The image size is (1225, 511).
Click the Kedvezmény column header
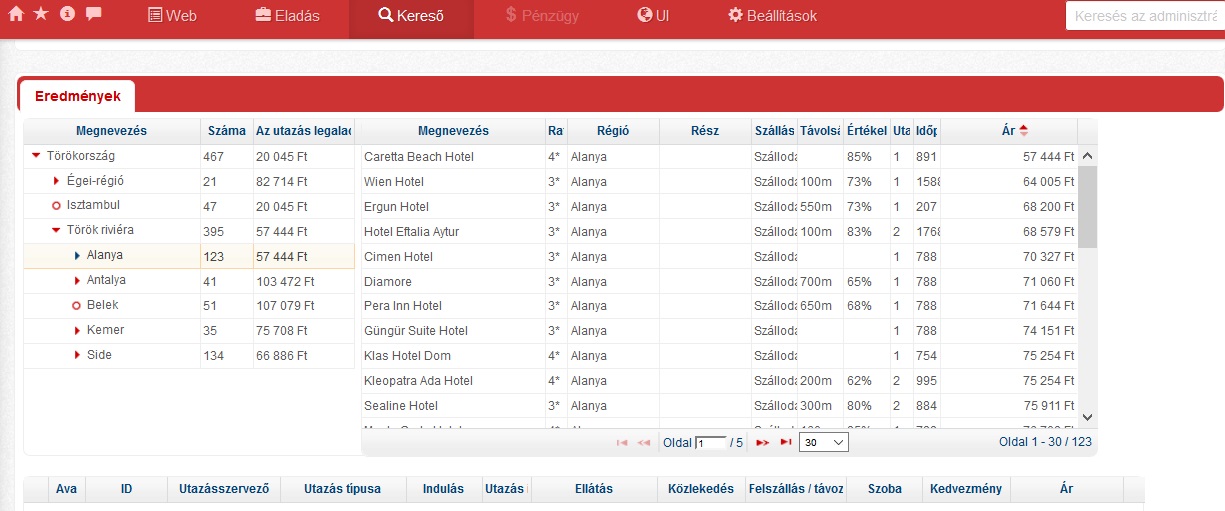click(966, 489)
